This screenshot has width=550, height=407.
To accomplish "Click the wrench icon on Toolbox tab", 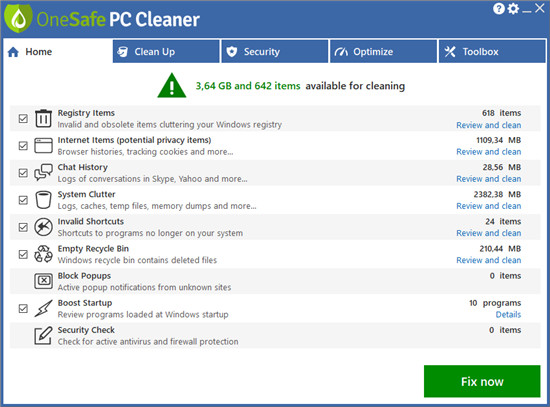I will pos(450,52).
